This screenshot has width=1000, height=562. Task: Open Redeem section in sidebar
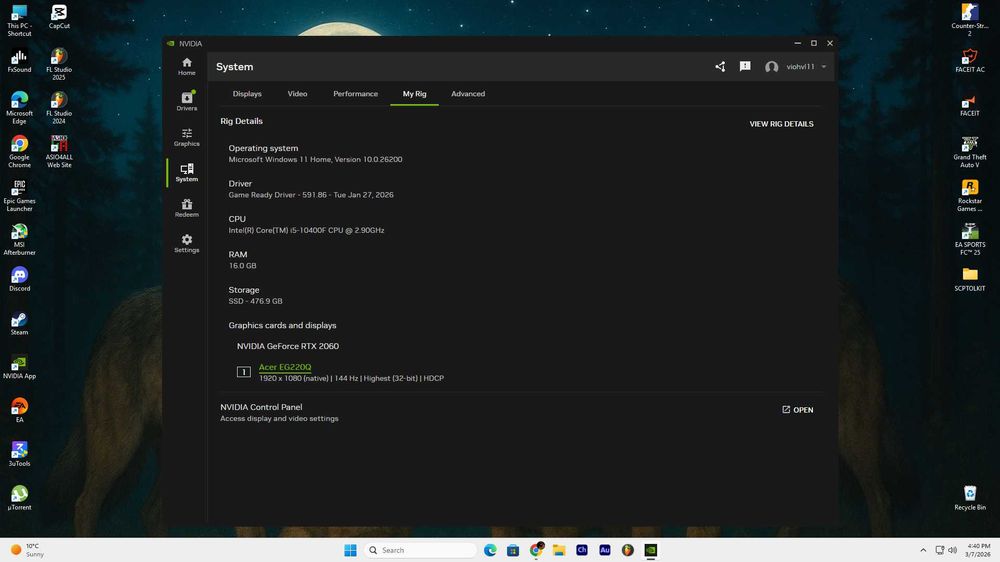click(186, 208)
